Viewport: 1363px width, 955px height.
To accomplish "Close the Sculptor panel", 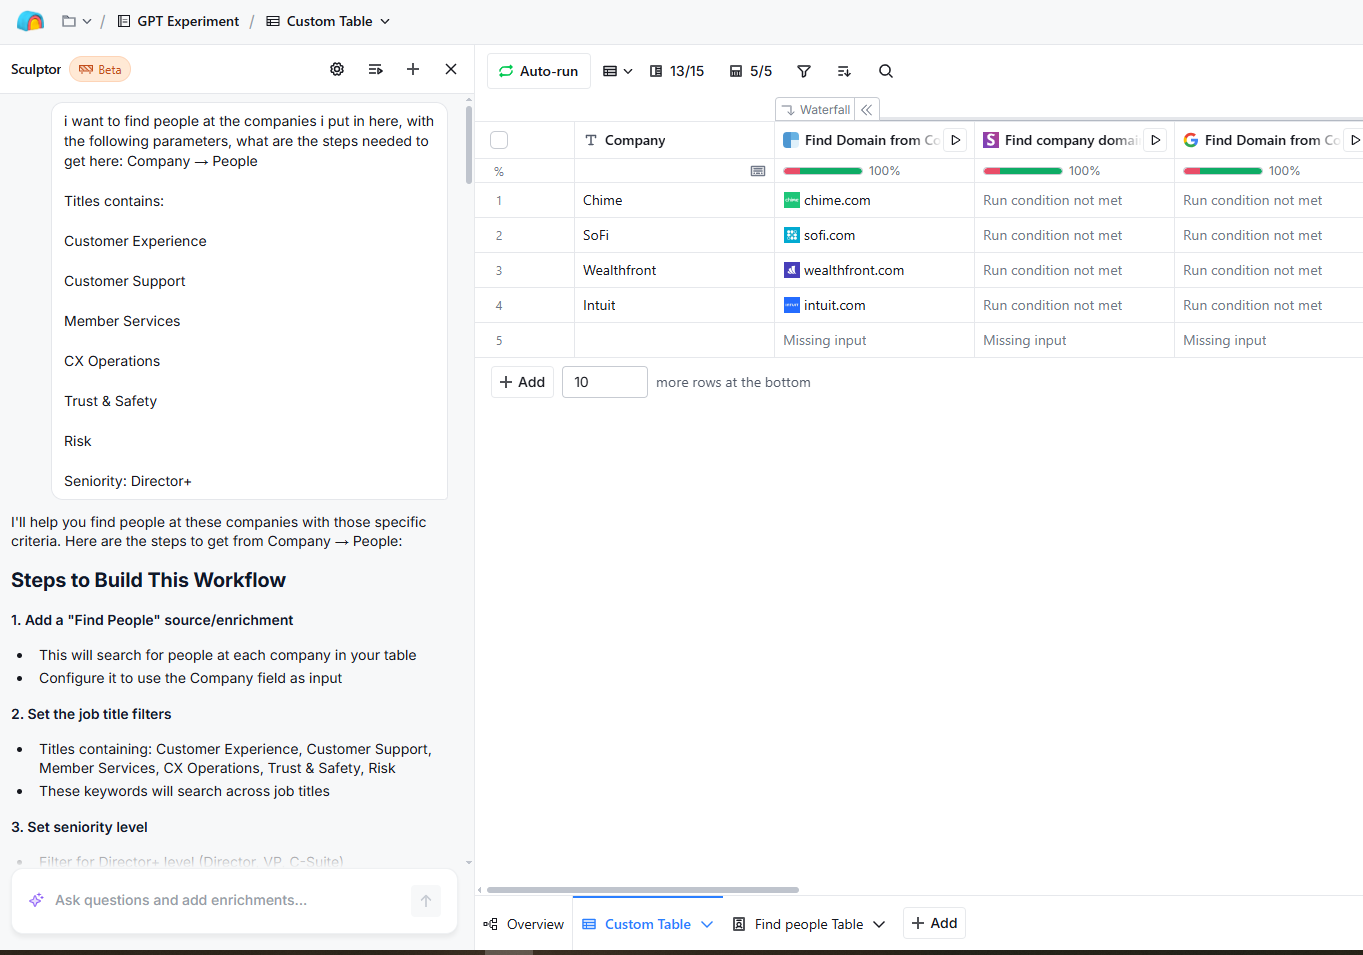I will coord(451,69).
